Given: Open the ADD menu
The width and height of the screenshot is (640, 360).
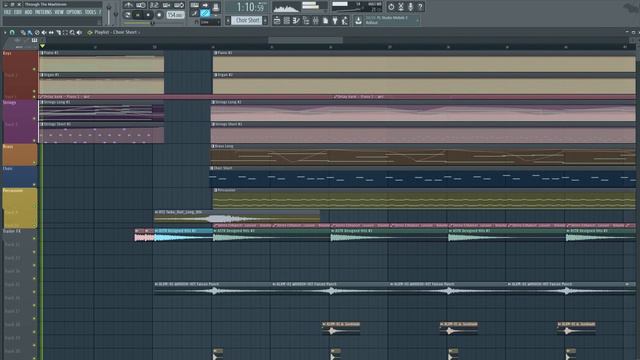Looking at the screenshot, I should click(29, 12).
